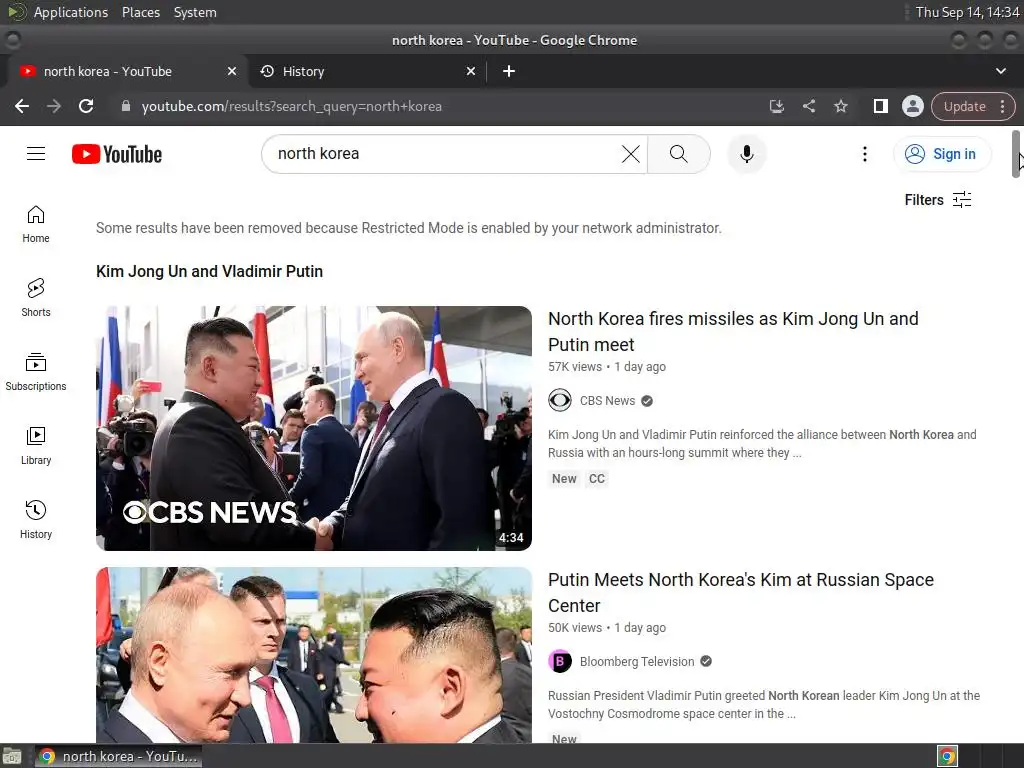1024x768 pixels.
Task: Share this page via the share icon
Action: click(808, 106)
